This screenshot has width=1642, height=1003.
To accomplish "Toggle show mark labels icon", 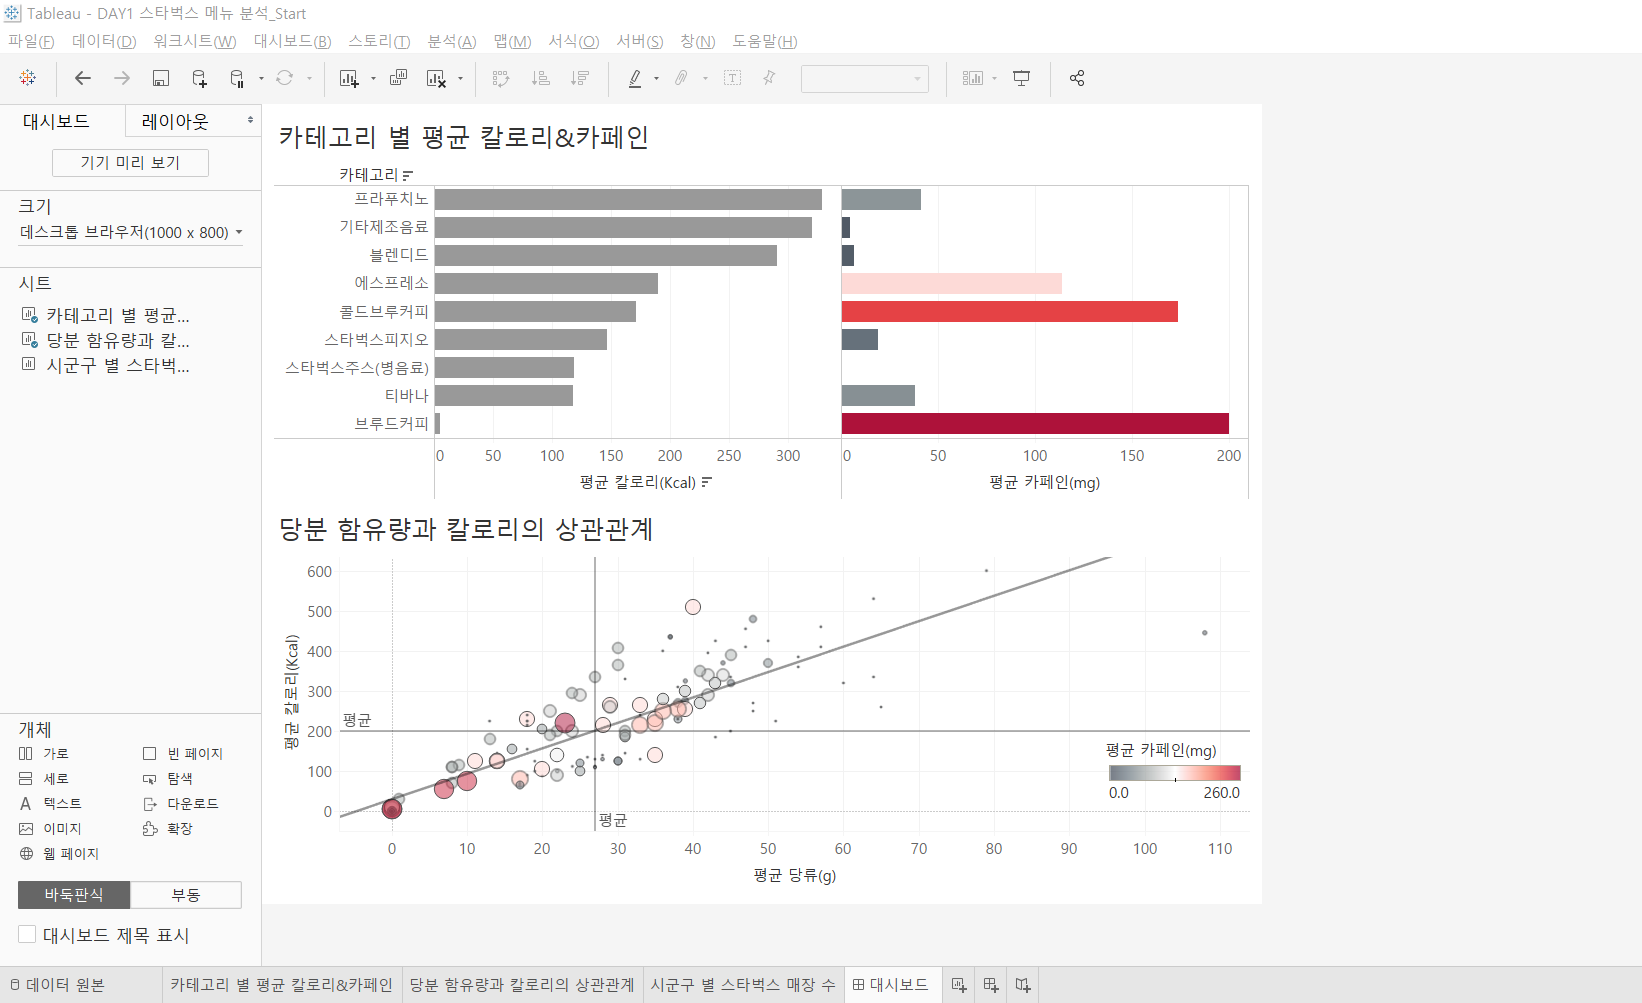I will click(x=732, y=78).
